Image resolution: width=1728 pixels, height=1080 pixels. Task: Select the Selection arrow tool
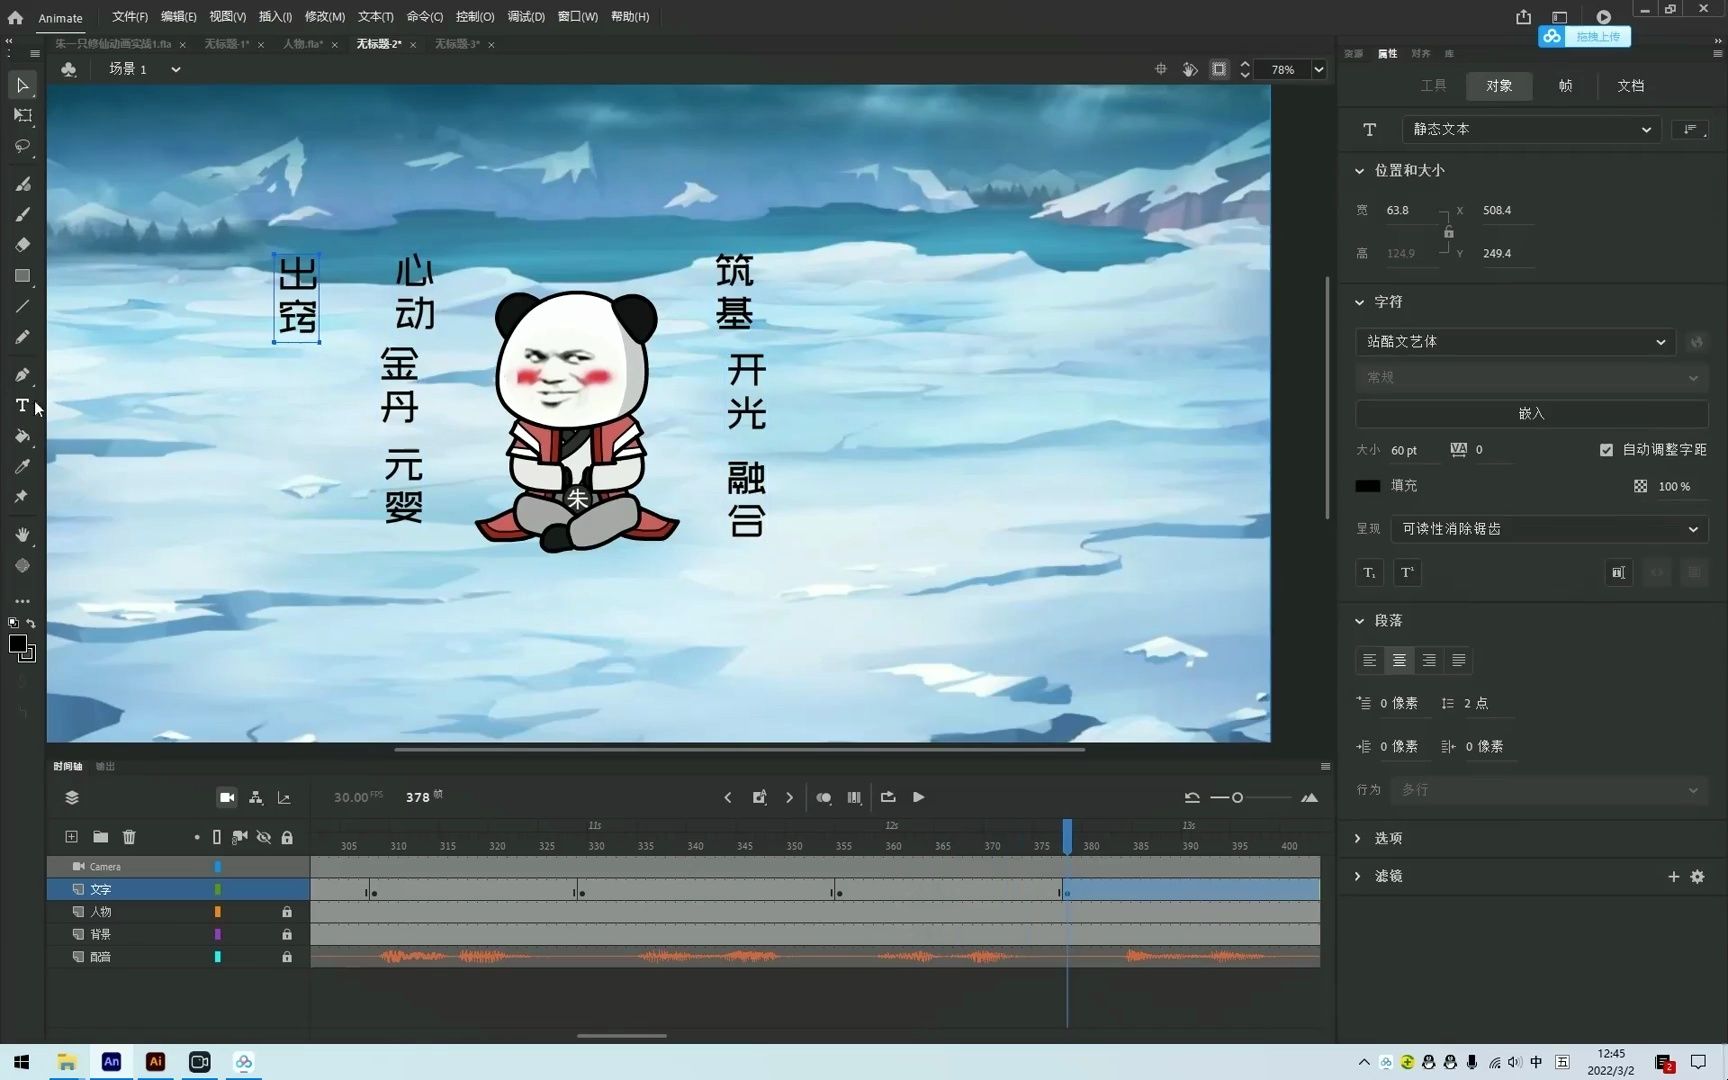click(22, 85)
